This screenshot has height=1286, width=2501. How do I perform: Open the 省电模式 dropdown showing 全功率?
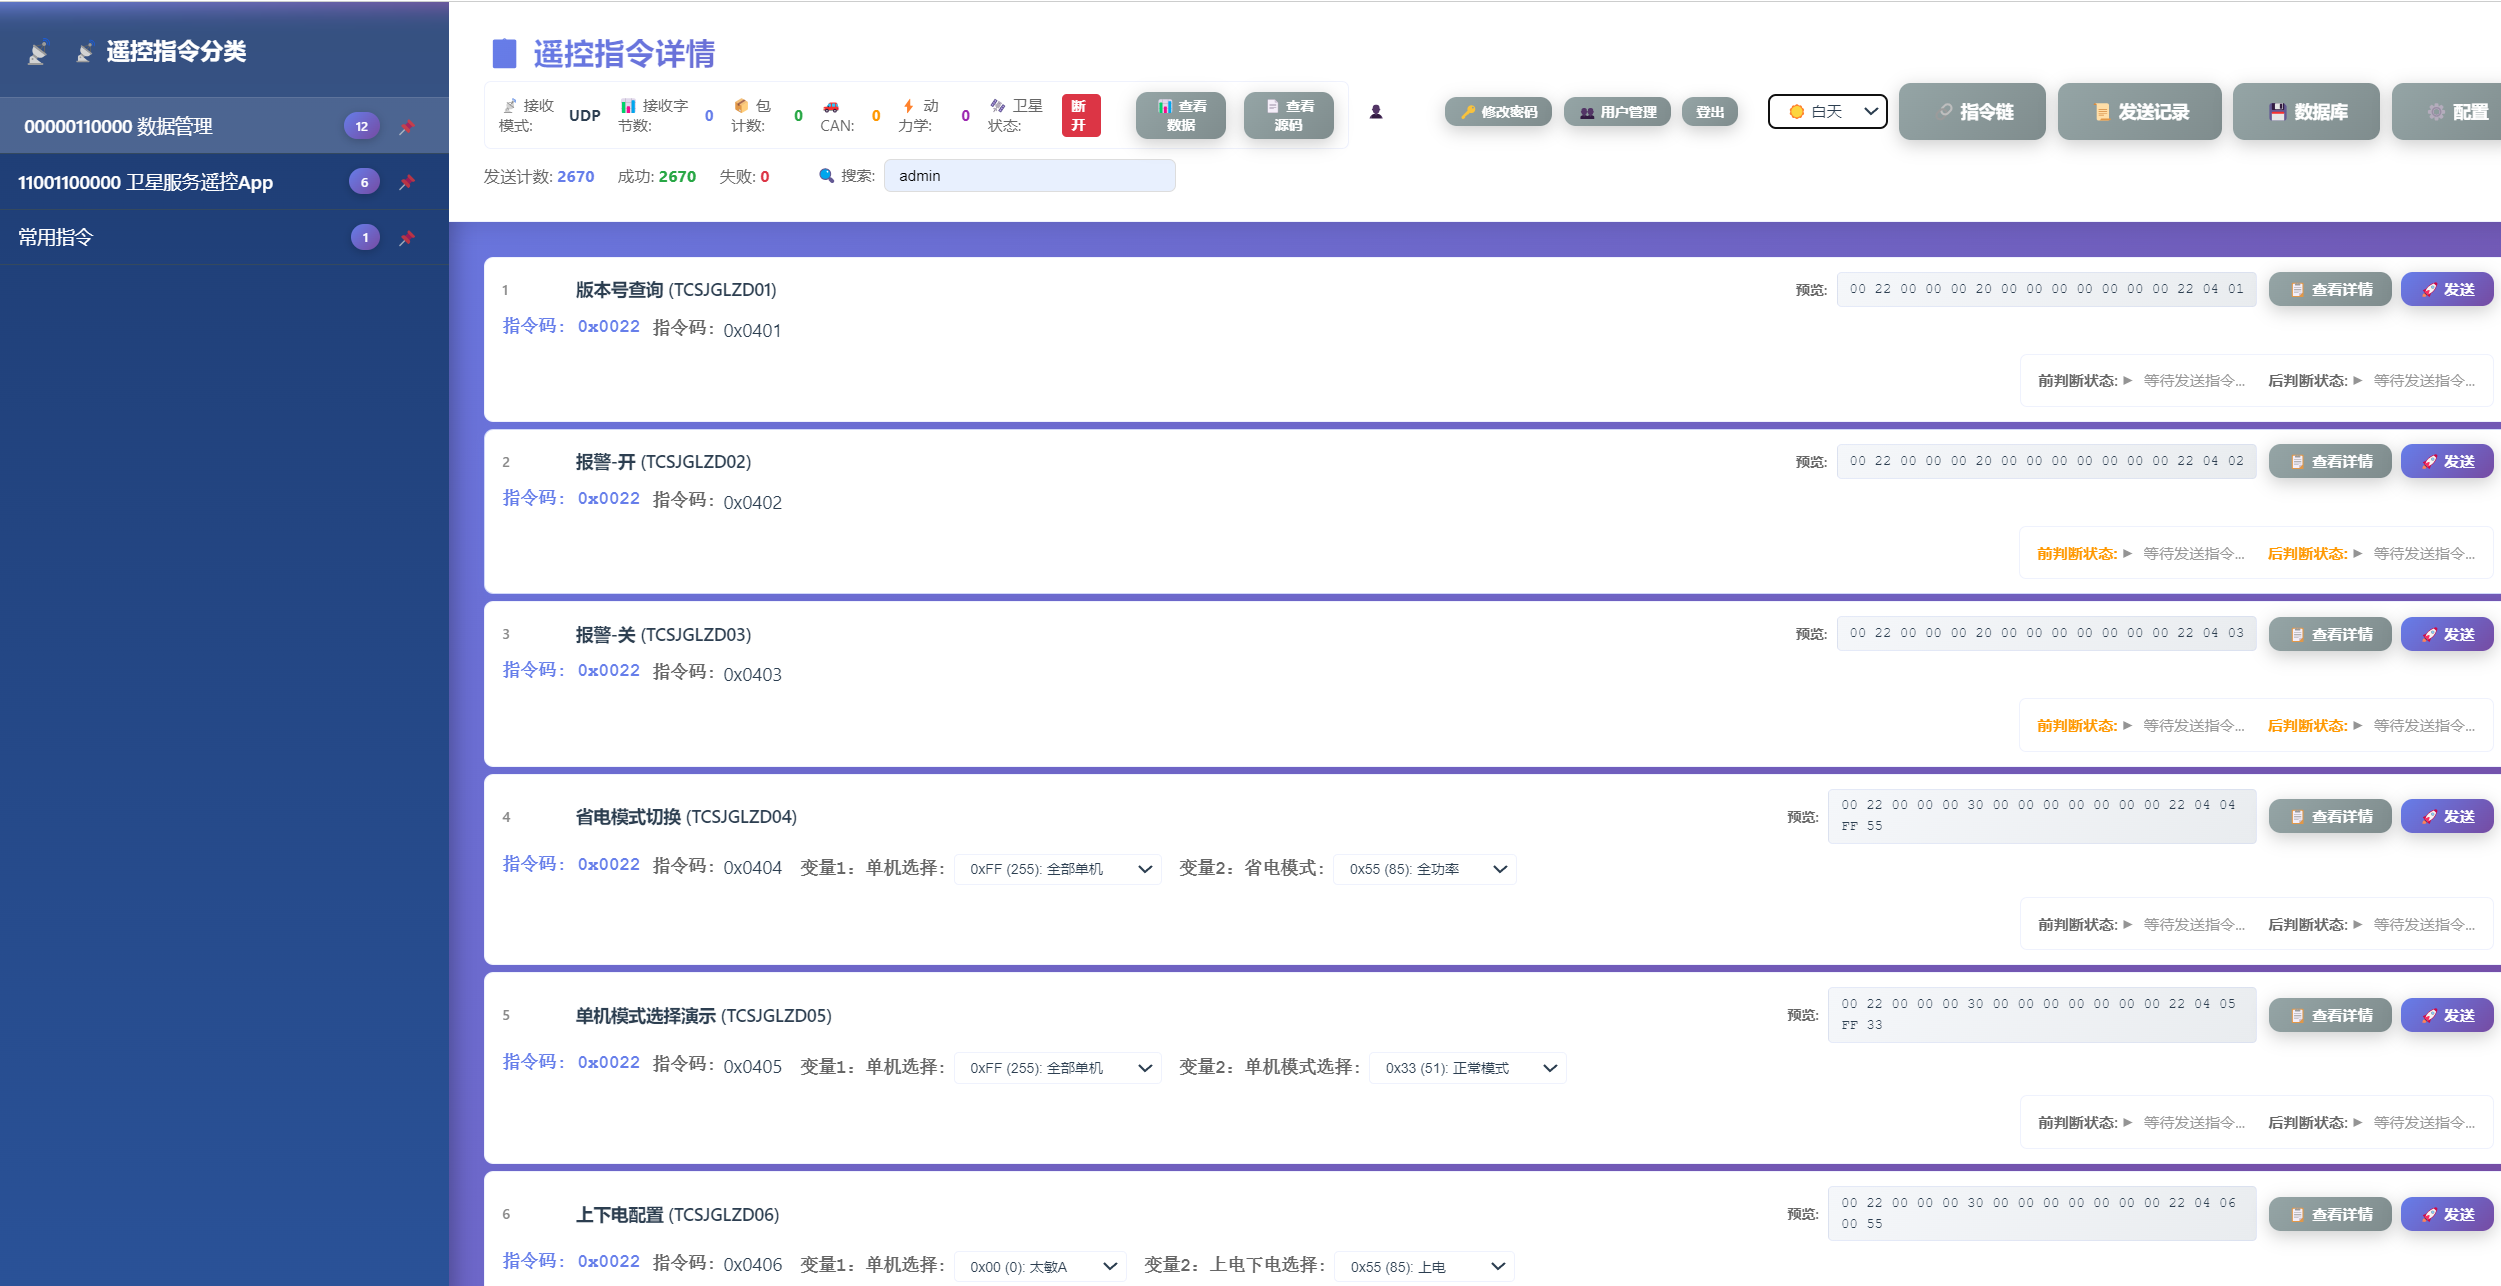coord(1424,869)
